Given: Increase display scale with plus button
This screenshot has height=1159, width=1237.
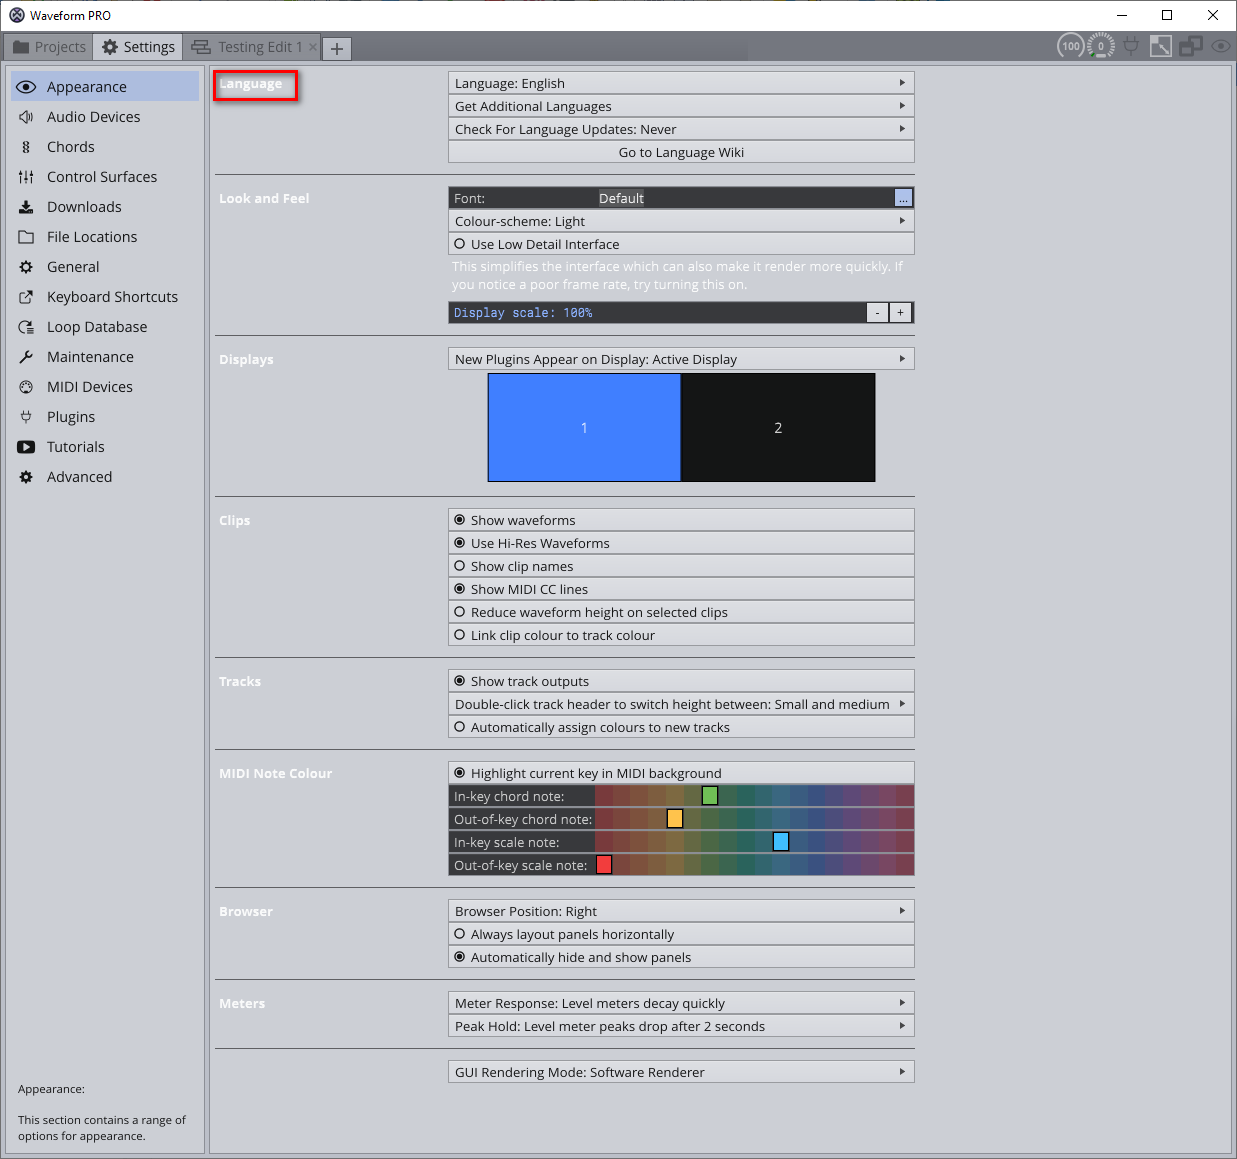Looking at the screenshot, I should (900, 313).
